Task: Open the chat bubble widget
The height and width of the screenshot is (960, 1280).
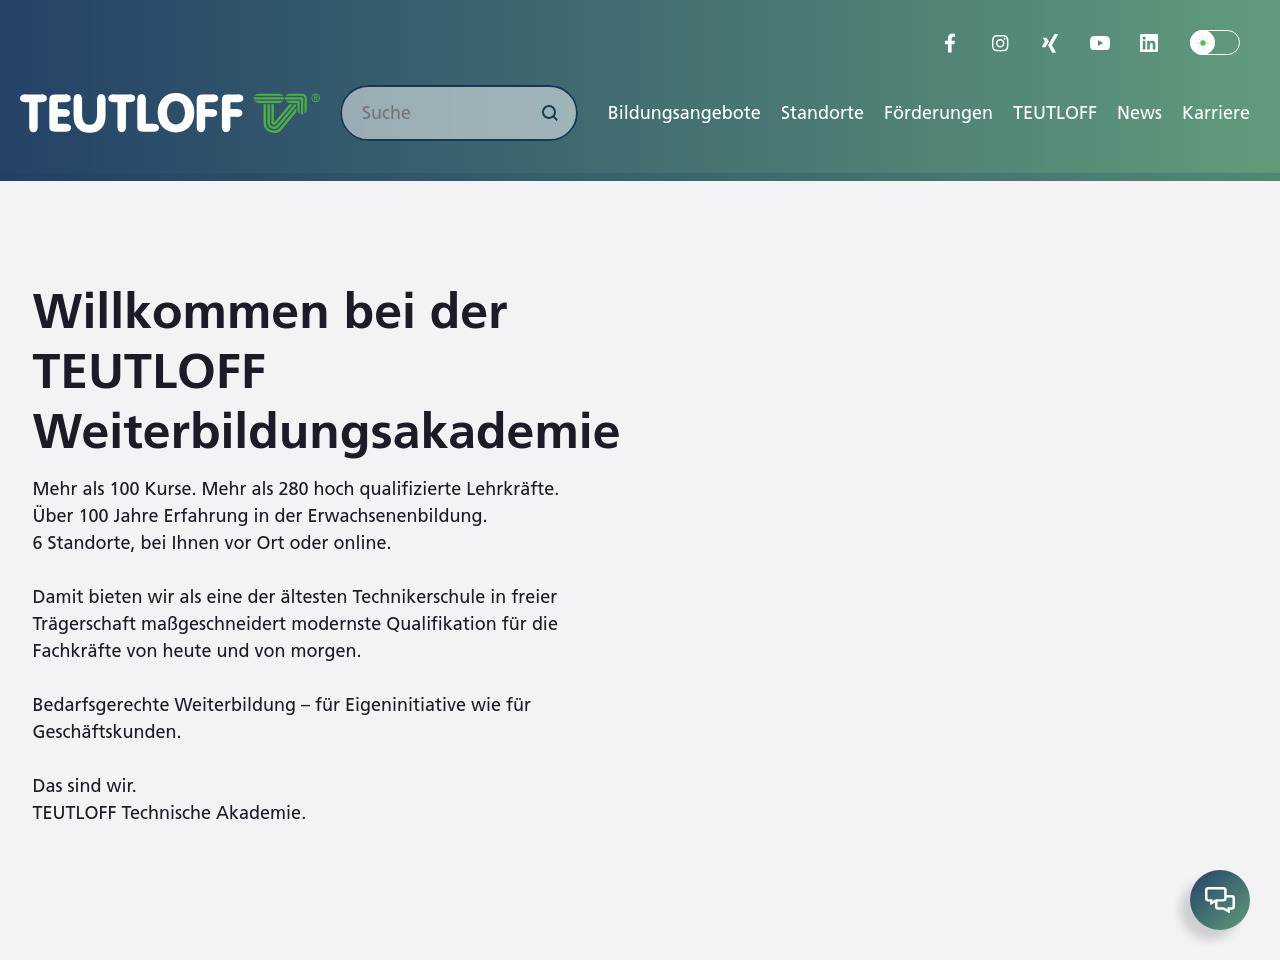Action: [1219, 900]
